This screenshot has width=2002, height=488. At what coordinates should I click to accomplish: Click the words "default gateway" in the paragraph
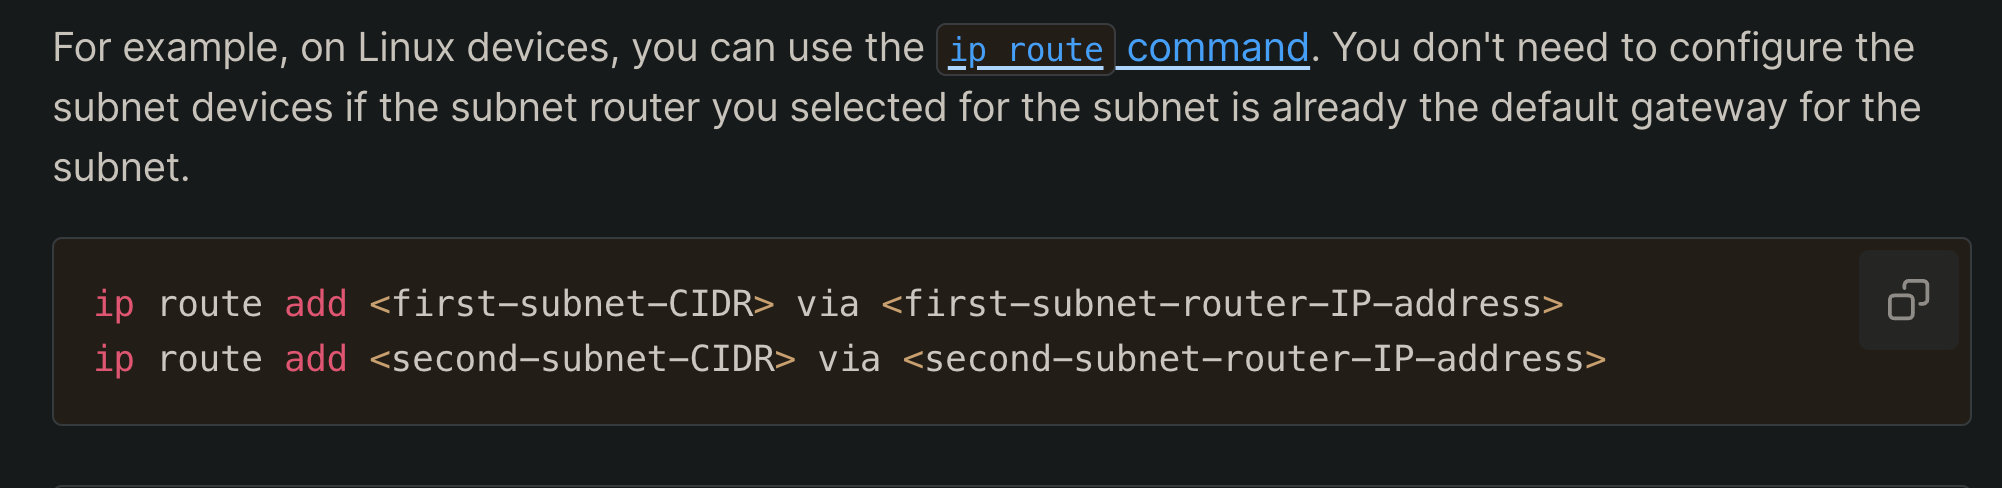pos(1638,108)
